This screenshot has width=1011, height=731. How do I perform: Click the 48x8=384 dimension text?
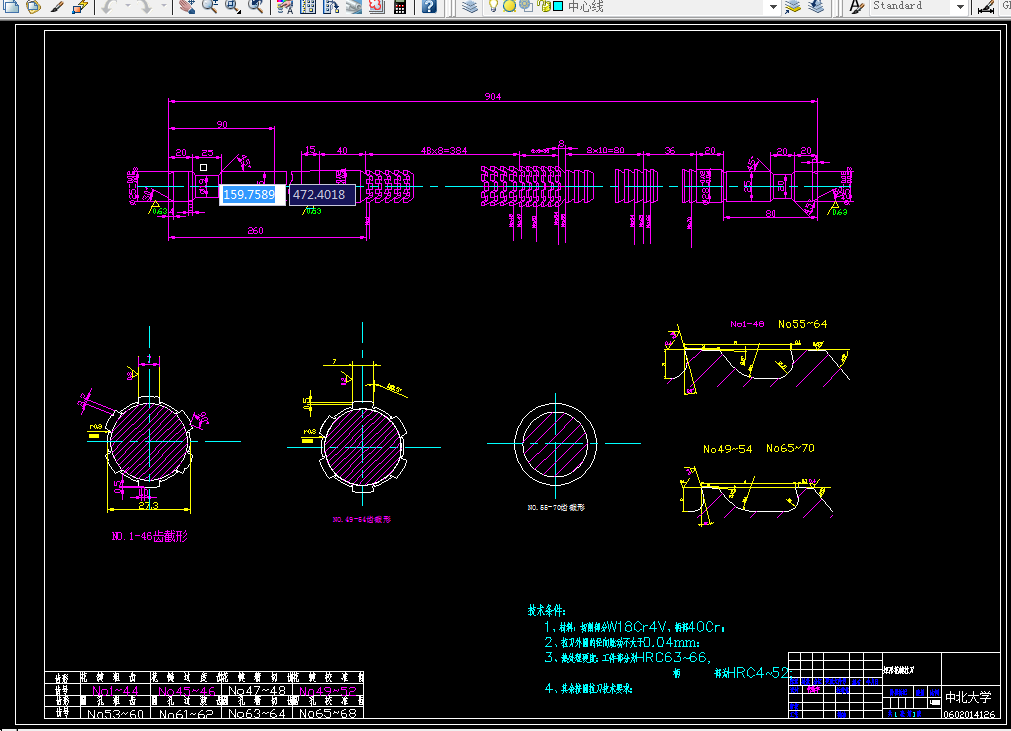pyautogui.click(x=444, y=150)
